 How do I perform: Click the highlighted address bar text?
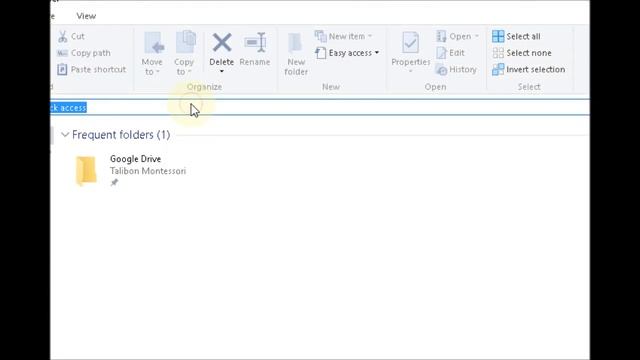pos(68,108)
